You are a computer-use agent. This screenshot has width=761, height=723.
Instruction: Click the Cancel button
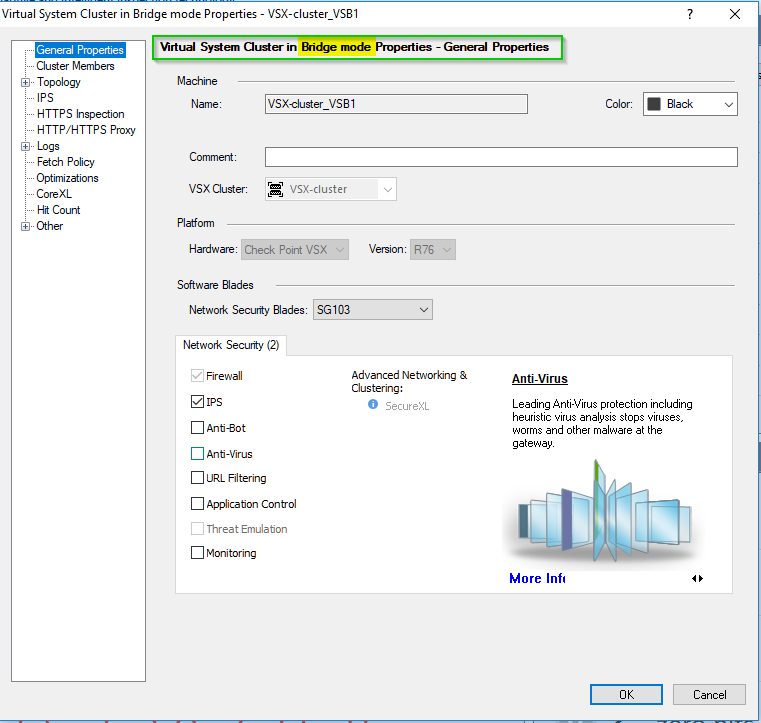coord(709,694)
